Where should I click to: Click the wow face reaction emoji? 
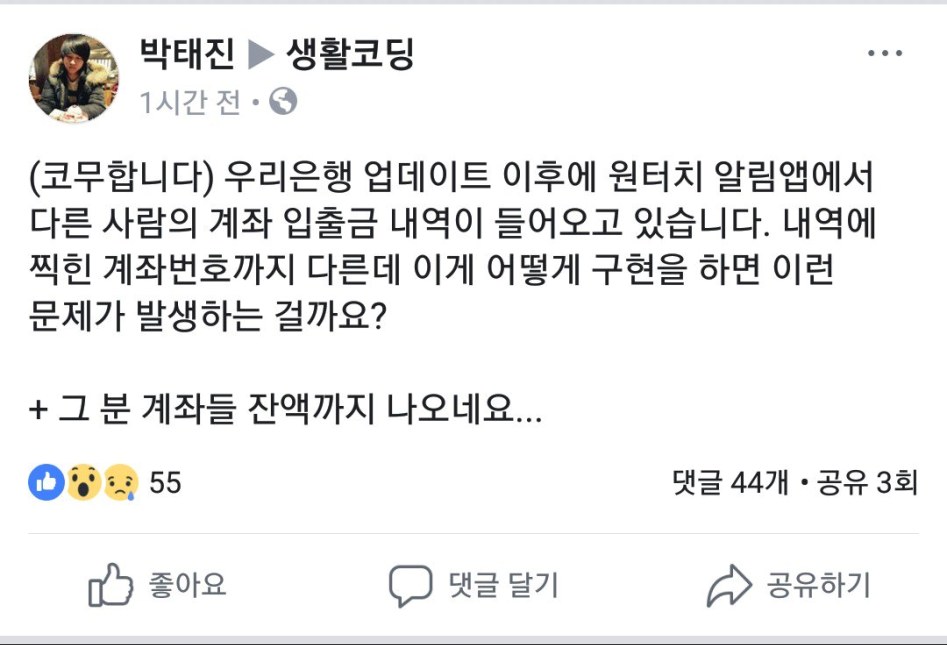[83, 483]
